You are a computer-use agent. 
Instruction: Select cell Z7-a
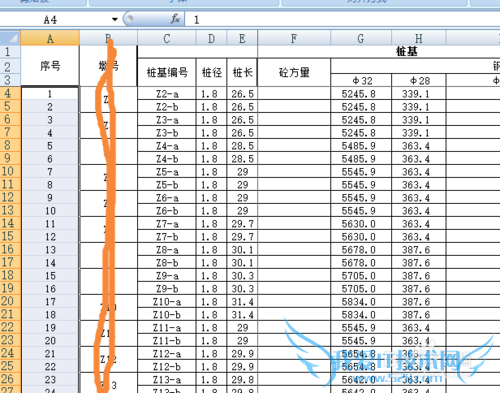[167, 224]
